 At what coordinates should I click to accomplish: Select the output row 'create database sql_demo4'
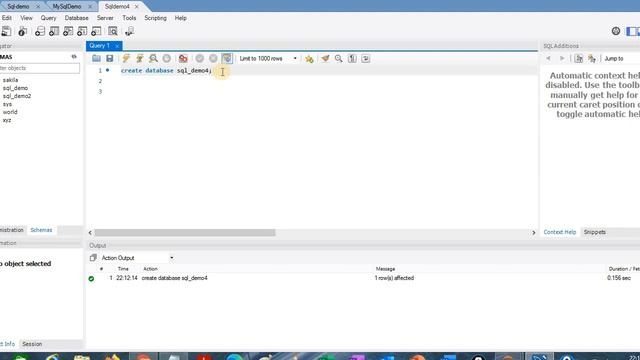362,278
